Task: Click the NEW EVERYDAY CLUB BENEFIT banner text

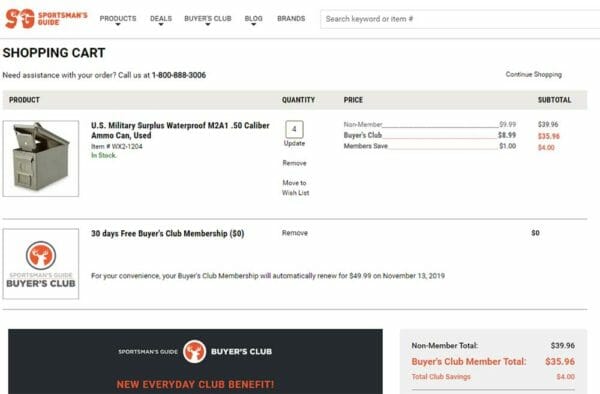Action: 195,384
